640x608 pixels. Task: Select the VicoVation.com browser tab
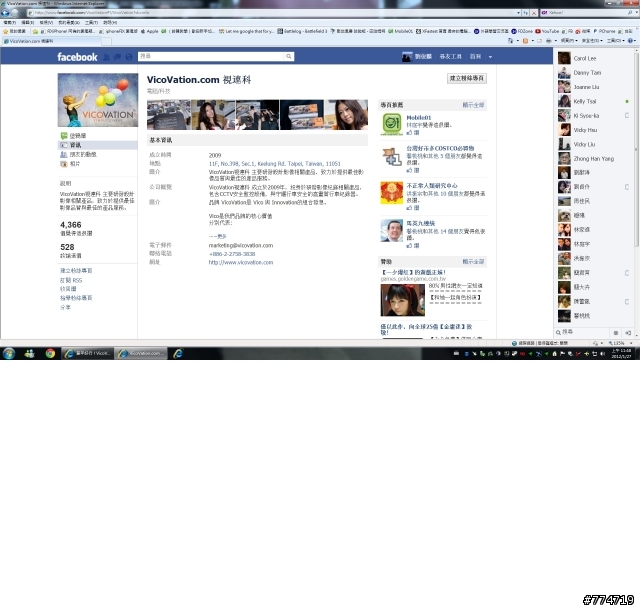coord(51,41)
